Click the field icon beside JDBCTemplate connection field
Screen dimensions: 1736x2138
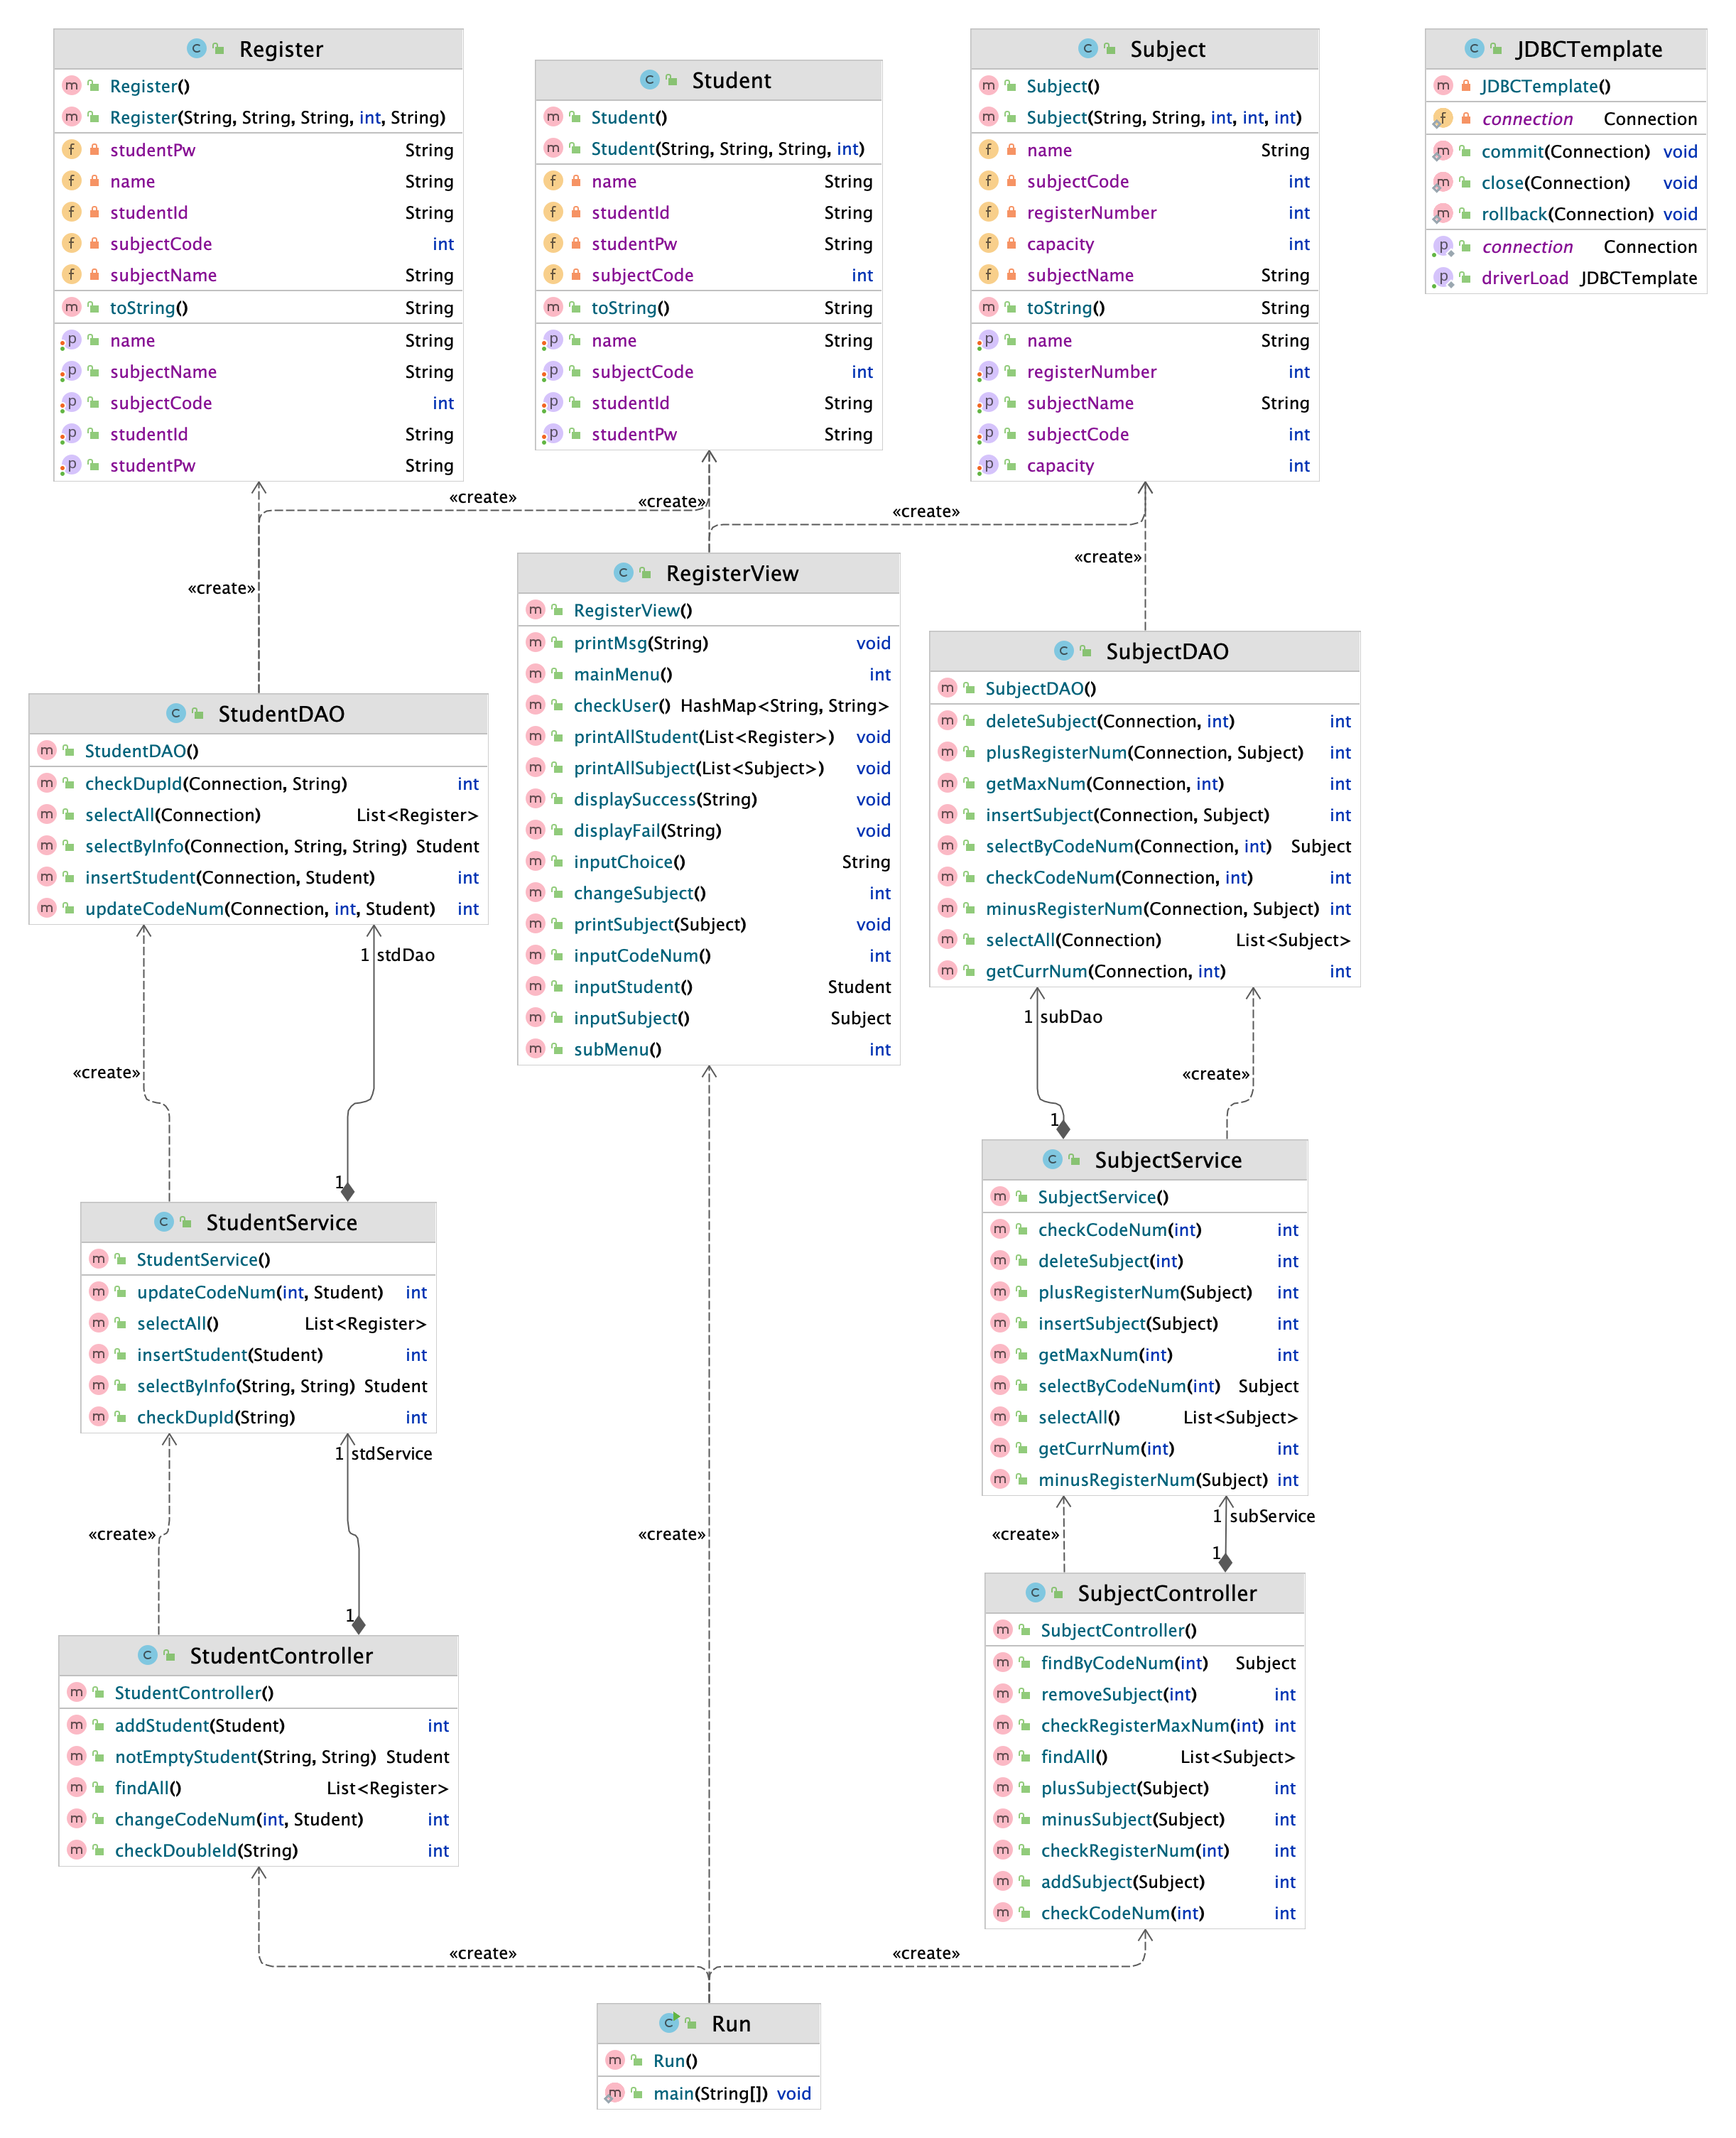[1442, 118]
